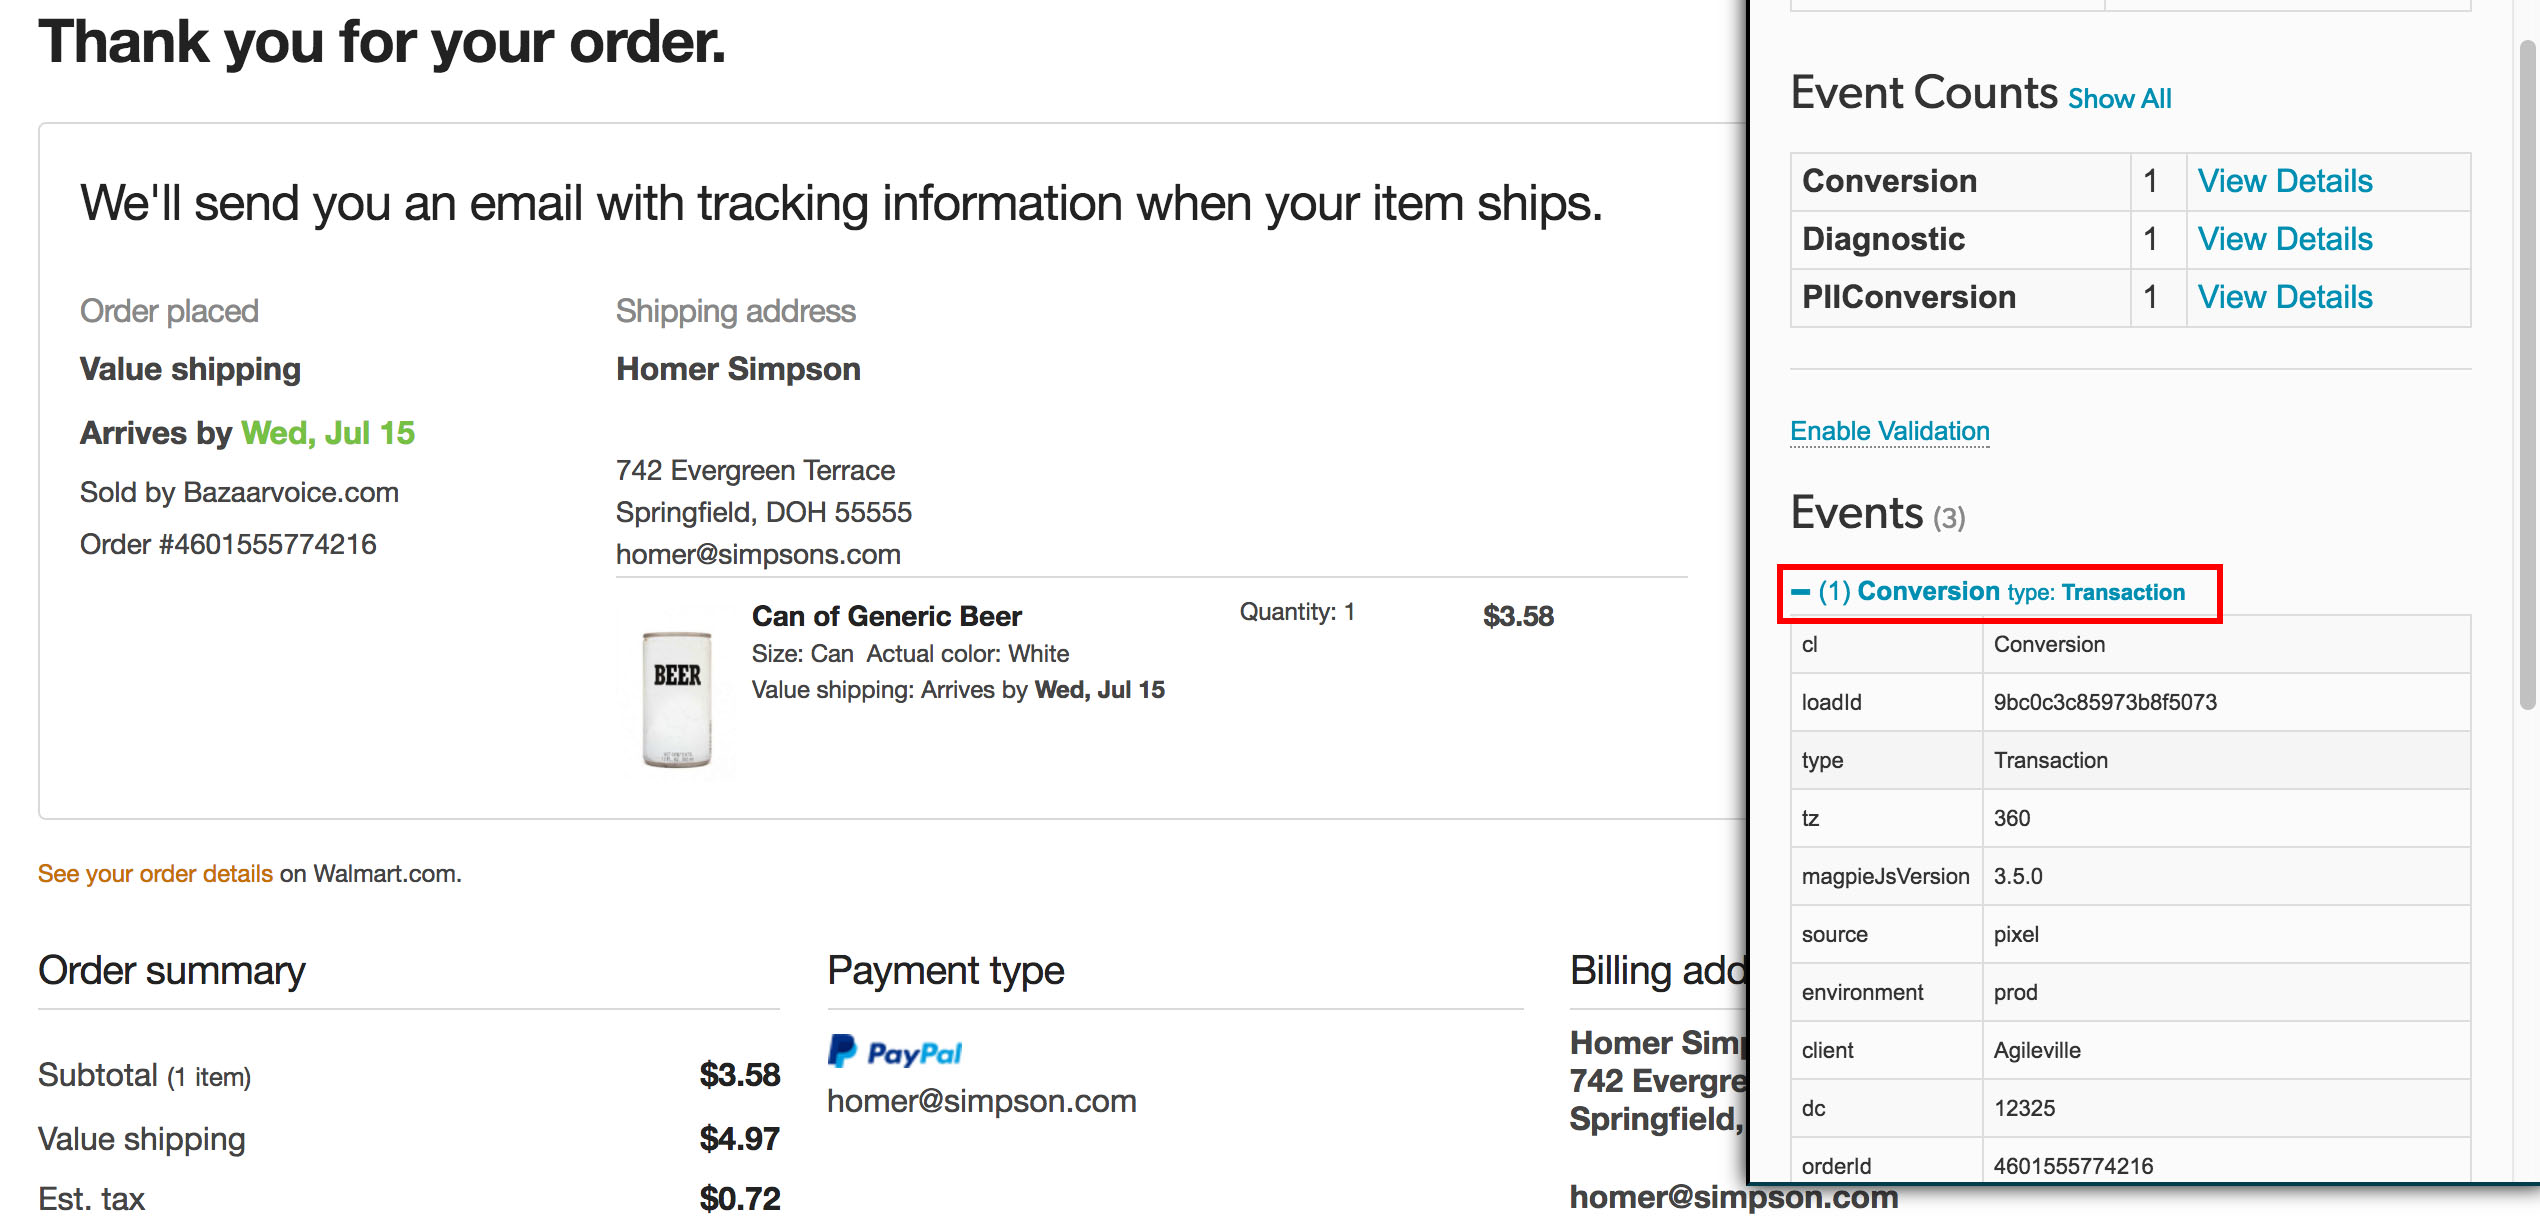Open View Details for Diagnostic row
2540x1218 pixels.
tap(2284, 239)
